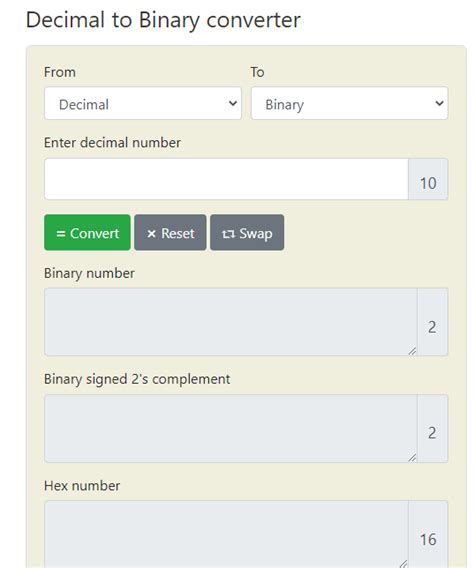The height and width of the screenshot is (568, 474).
Task: Click the Swap button
Action: tap(247, 233)
